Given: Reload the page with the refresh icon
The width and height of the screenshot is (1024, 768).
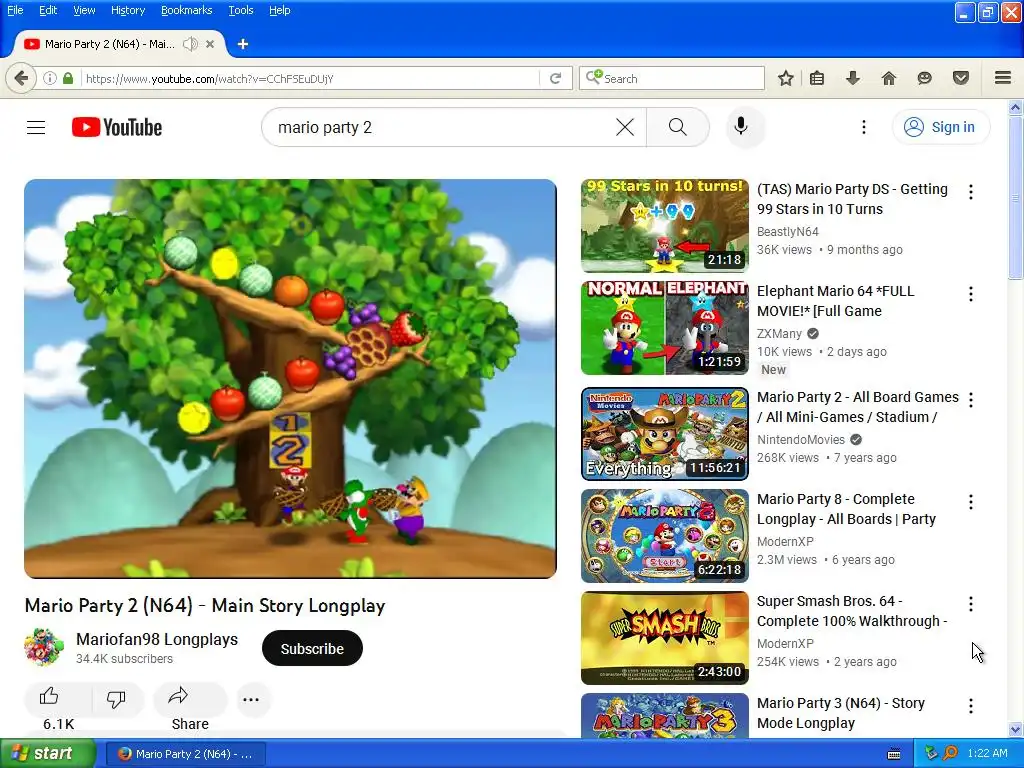Looking at the screenshot, I should point(556,78).
